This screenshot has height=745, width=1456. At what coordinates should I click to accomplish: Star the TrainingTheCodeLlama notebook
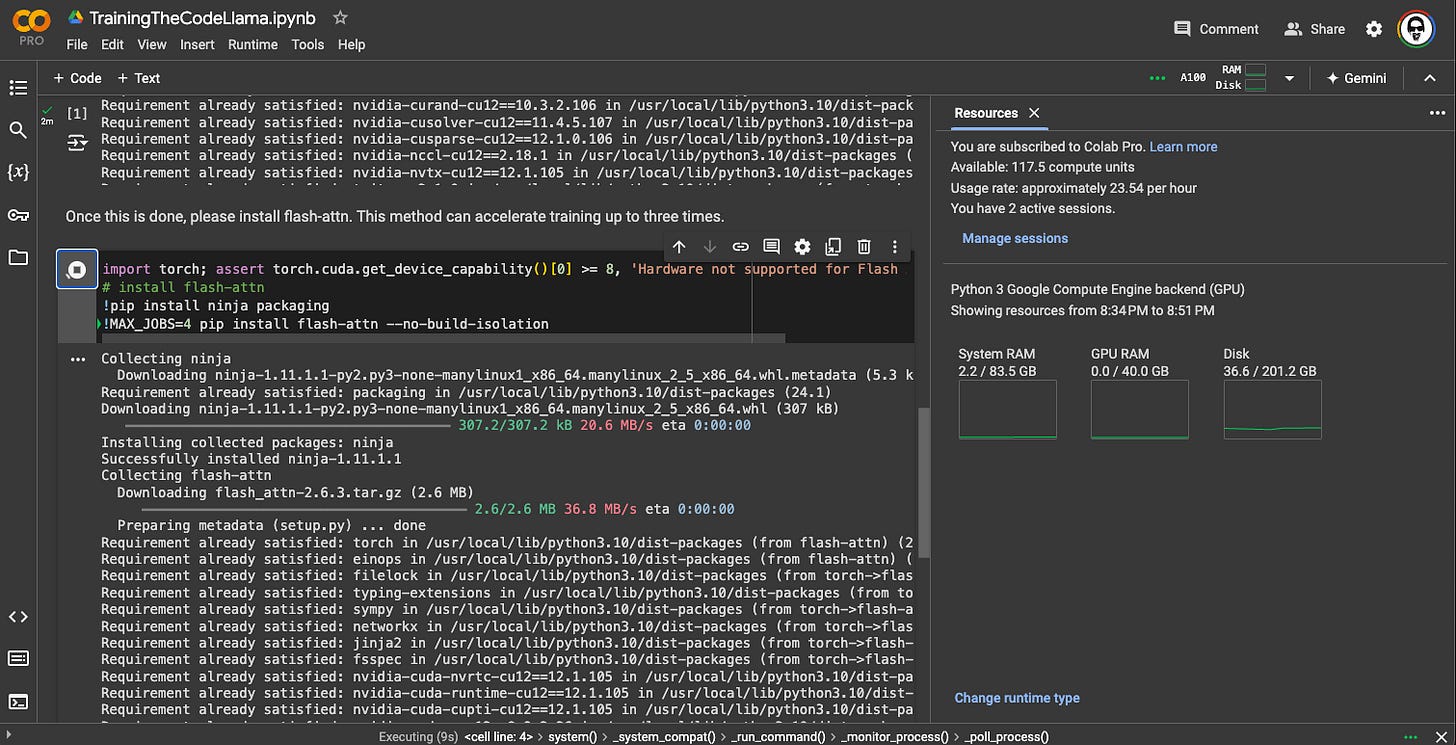(x=340, y=18)
